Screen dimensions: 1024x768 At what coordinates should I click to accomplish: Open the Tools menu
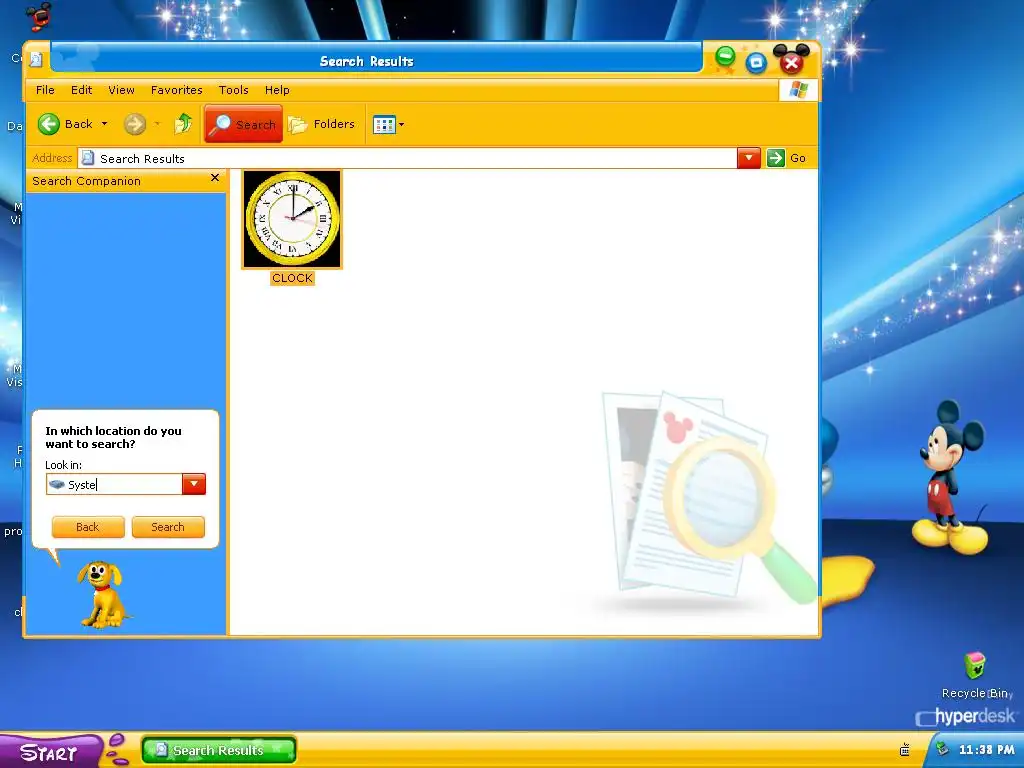pos(233,90)
